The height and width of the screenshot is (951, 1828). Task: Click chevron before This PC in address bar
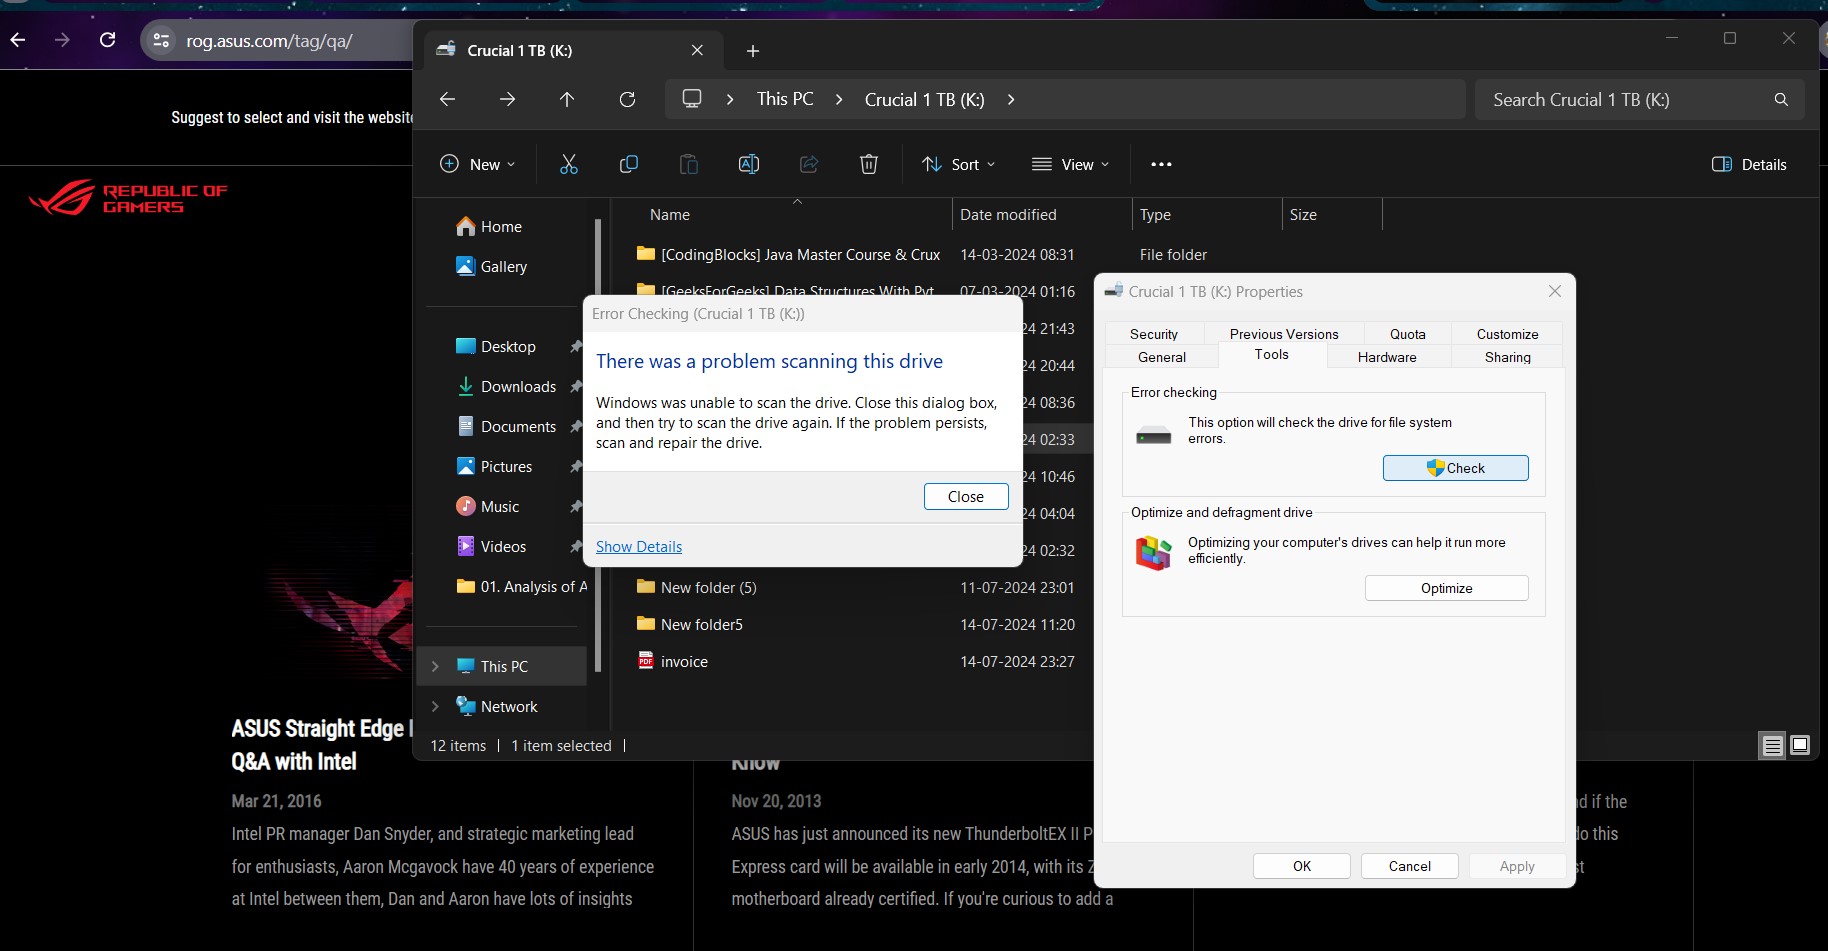pos(730,99)
